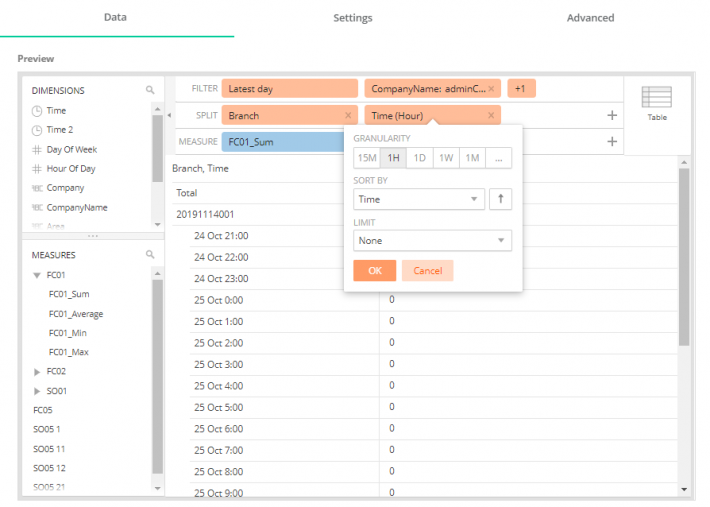Switch to the Settings tab
The width and height of the screenshot is (710, 507).
pos(353,18)
